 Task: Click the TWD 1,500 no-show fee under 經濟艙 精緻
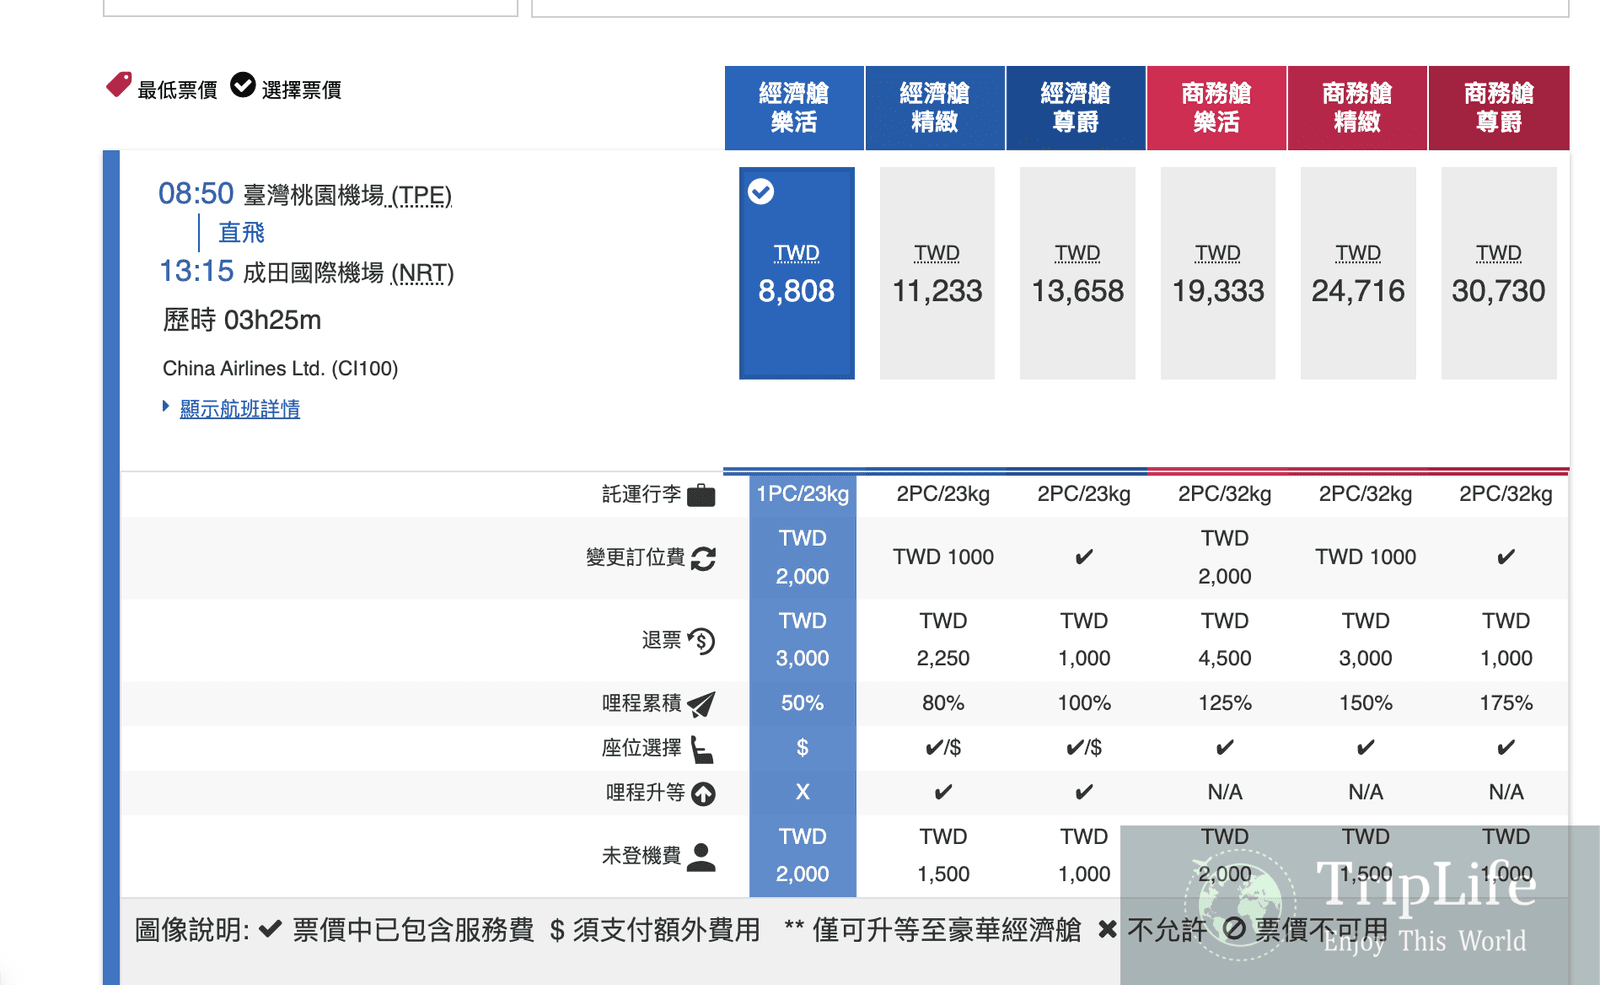pyautogui.click(x=943, y=855)
